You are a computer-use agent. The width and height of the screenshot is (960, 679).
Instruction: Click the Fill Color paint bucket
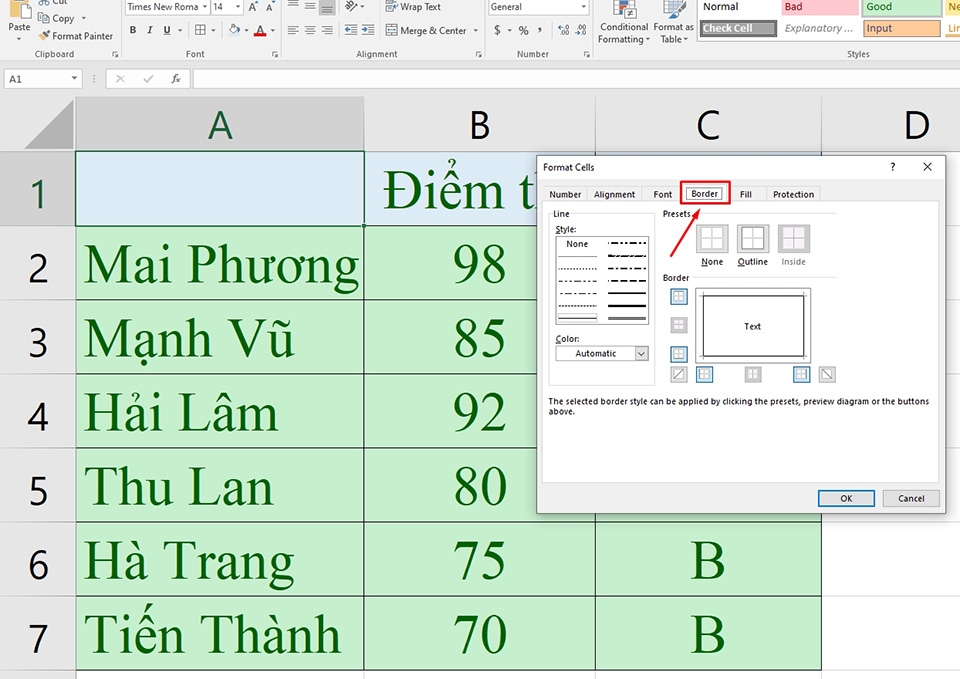point(234,29)
